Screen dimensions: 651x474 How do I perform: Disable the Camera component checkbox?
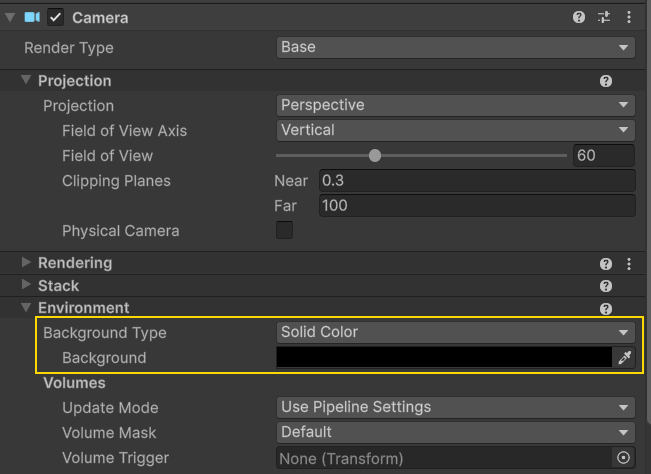(x=56, y=17)
